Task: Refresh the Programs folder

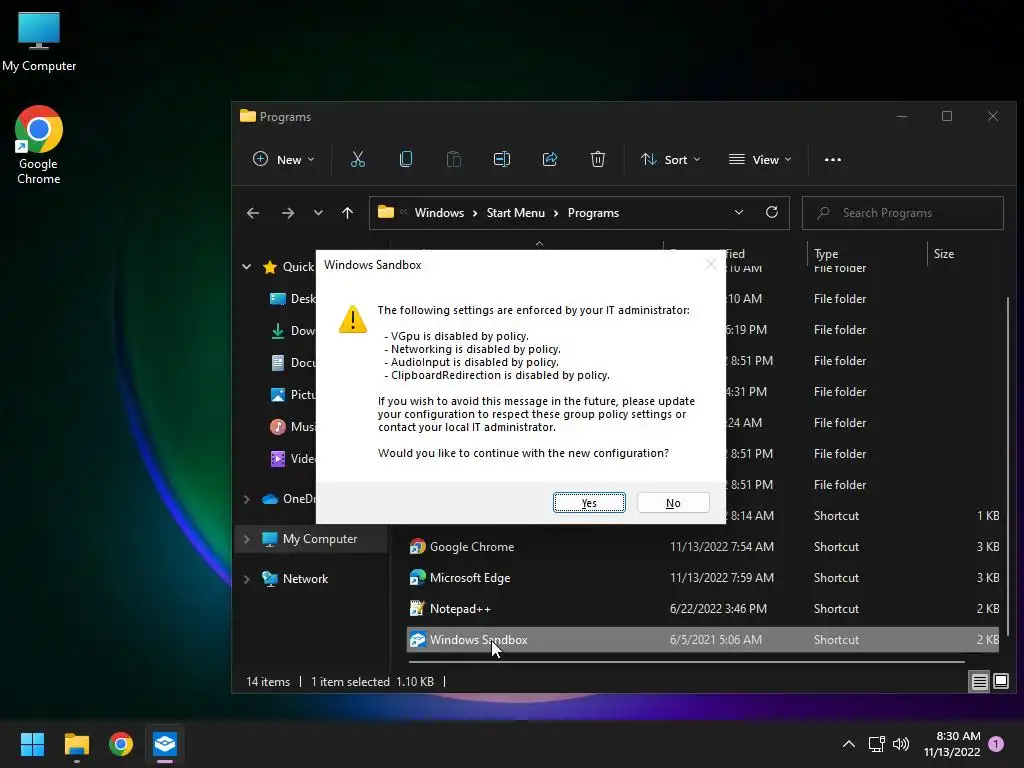Action: (x=772, y=213)
